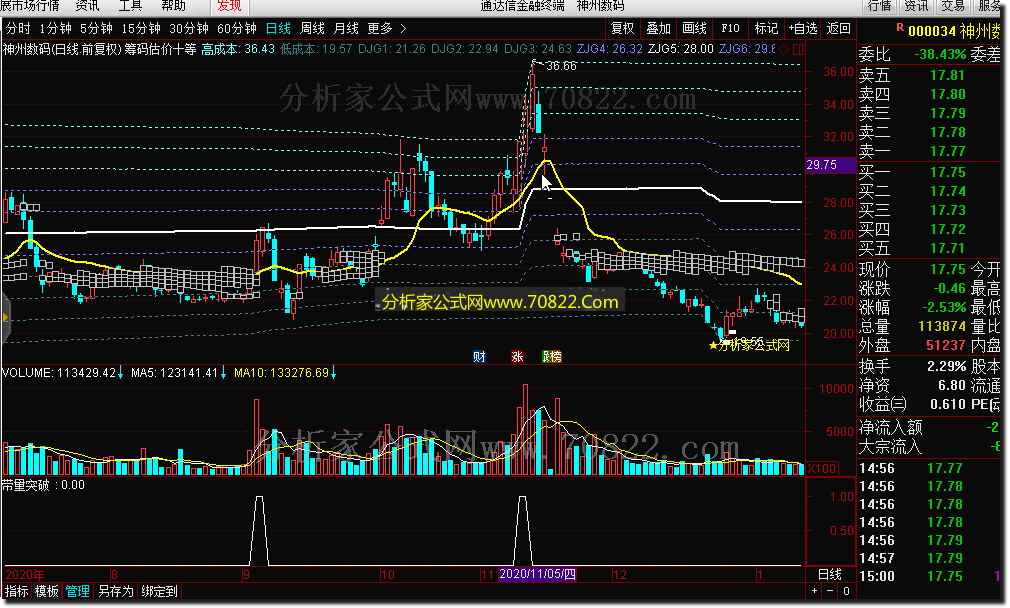Click the star 分析家公式网 marker at low
Image resolution: width=1010 pixels, height=608 pixels.
749,346
